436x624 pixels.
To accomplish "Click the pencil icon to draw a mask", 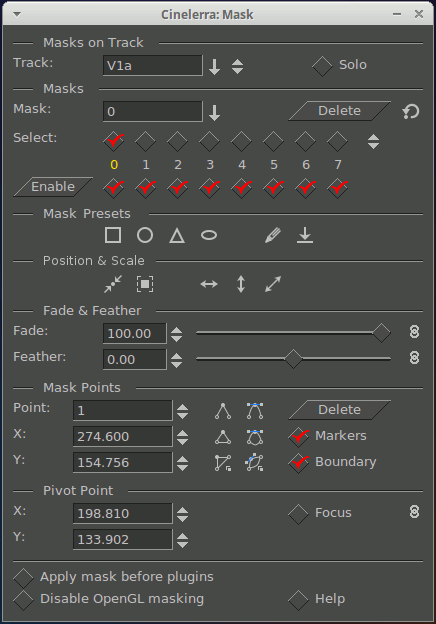I will coord(273,235).
